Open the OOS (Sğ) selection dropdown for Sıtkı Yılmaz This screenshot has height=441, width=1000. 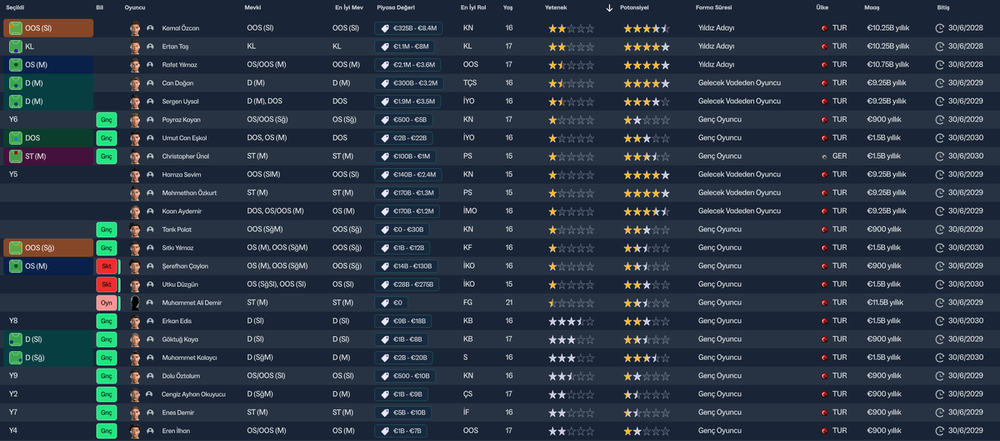(x=48, y=248)
